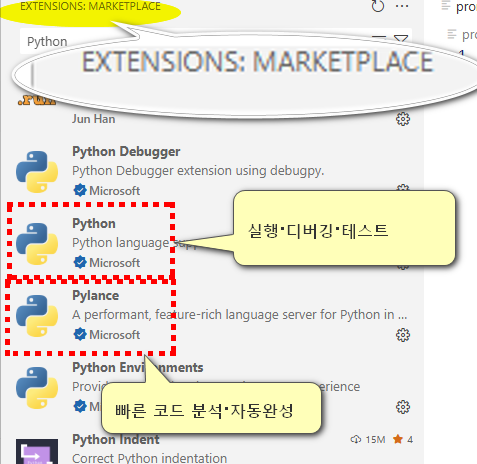Open manage gear for Jun Han extension
477x464 pixels.
(403, 119)
